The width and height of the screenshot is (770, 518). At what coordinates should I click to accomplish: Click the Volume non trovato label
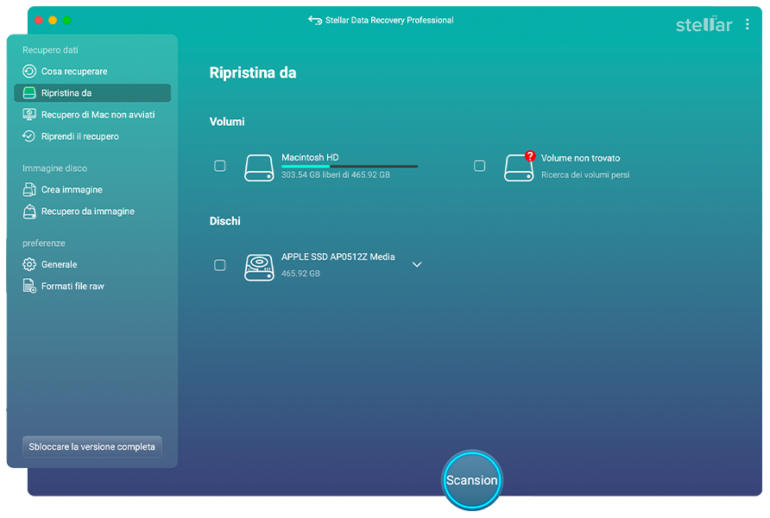580,158
